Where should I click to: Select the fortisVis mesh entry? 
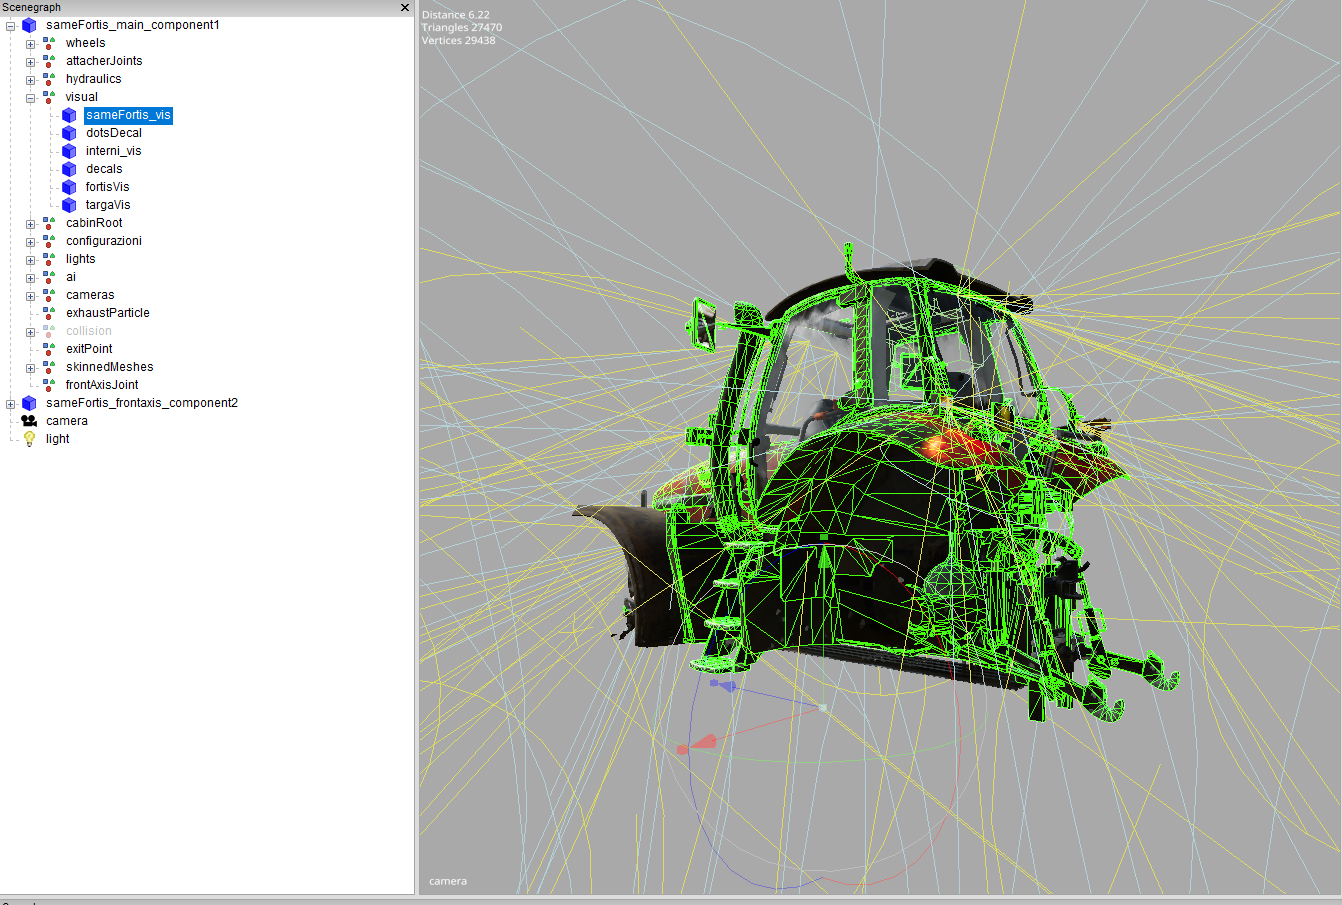[x=107, y=187]
